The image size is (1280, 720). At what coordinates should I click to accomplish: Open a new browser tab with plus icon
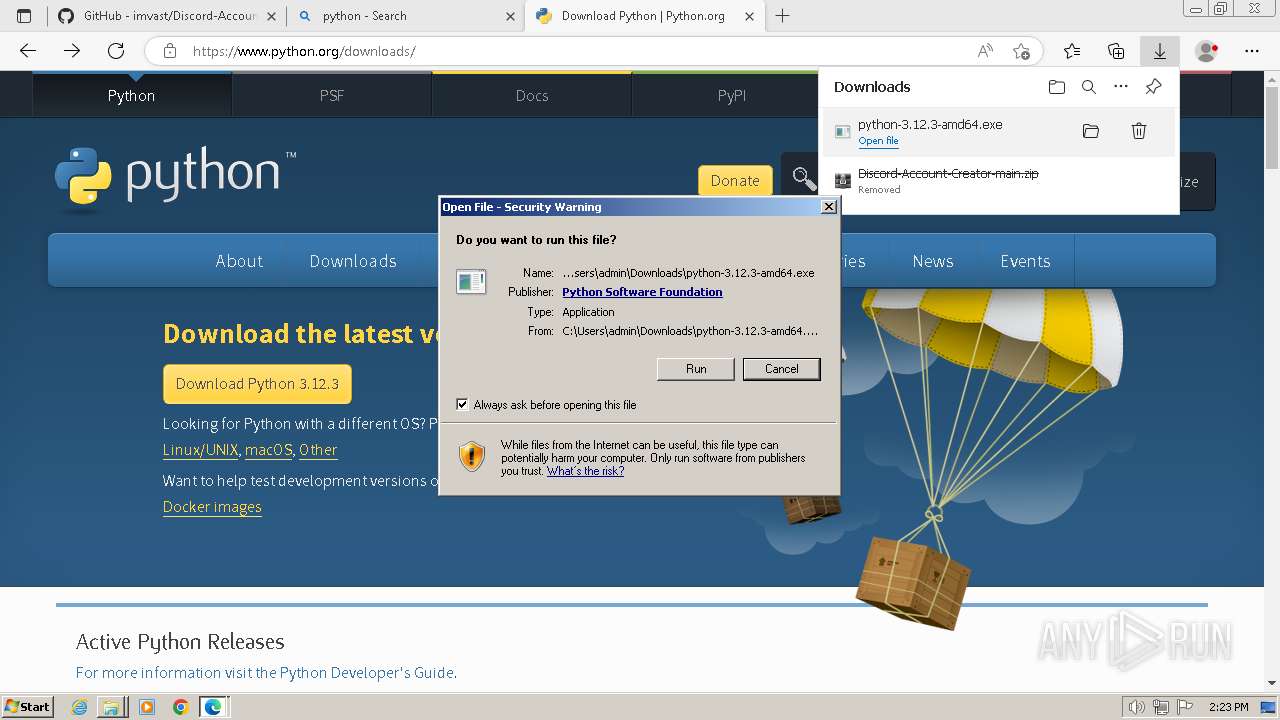tap(783, 16)
